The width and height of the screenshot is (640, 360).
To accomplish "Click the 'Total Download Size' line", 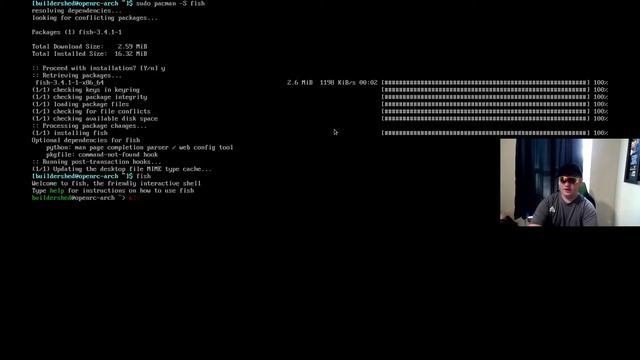I will pos(89,47).
